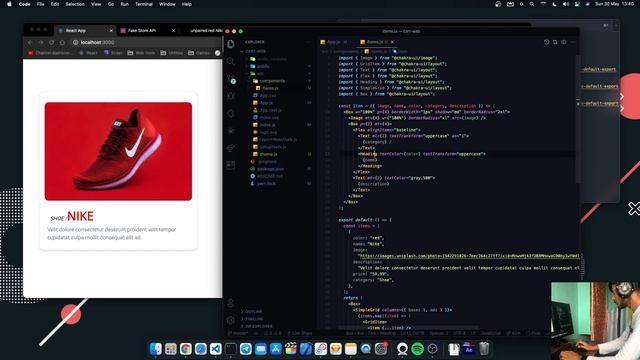
Task: Click the browser forward arrow
Action: coord(41,42)
